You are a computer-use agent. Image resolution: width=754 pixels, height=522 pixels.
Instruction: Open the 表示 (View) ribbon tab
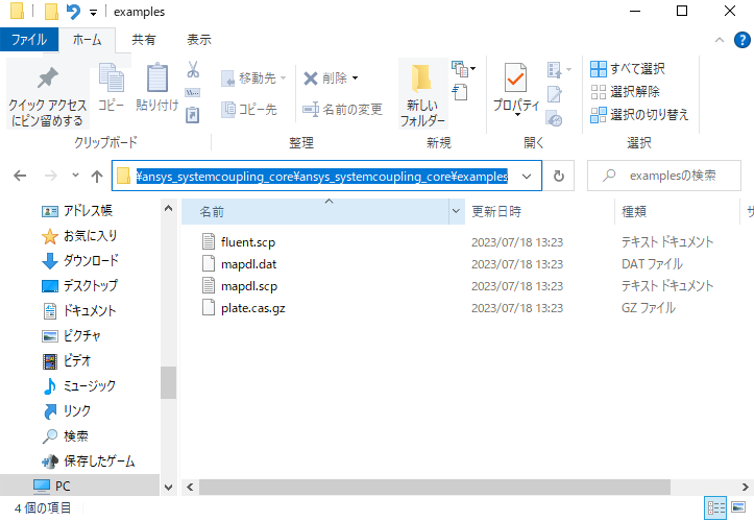click(x=199, y=40)
